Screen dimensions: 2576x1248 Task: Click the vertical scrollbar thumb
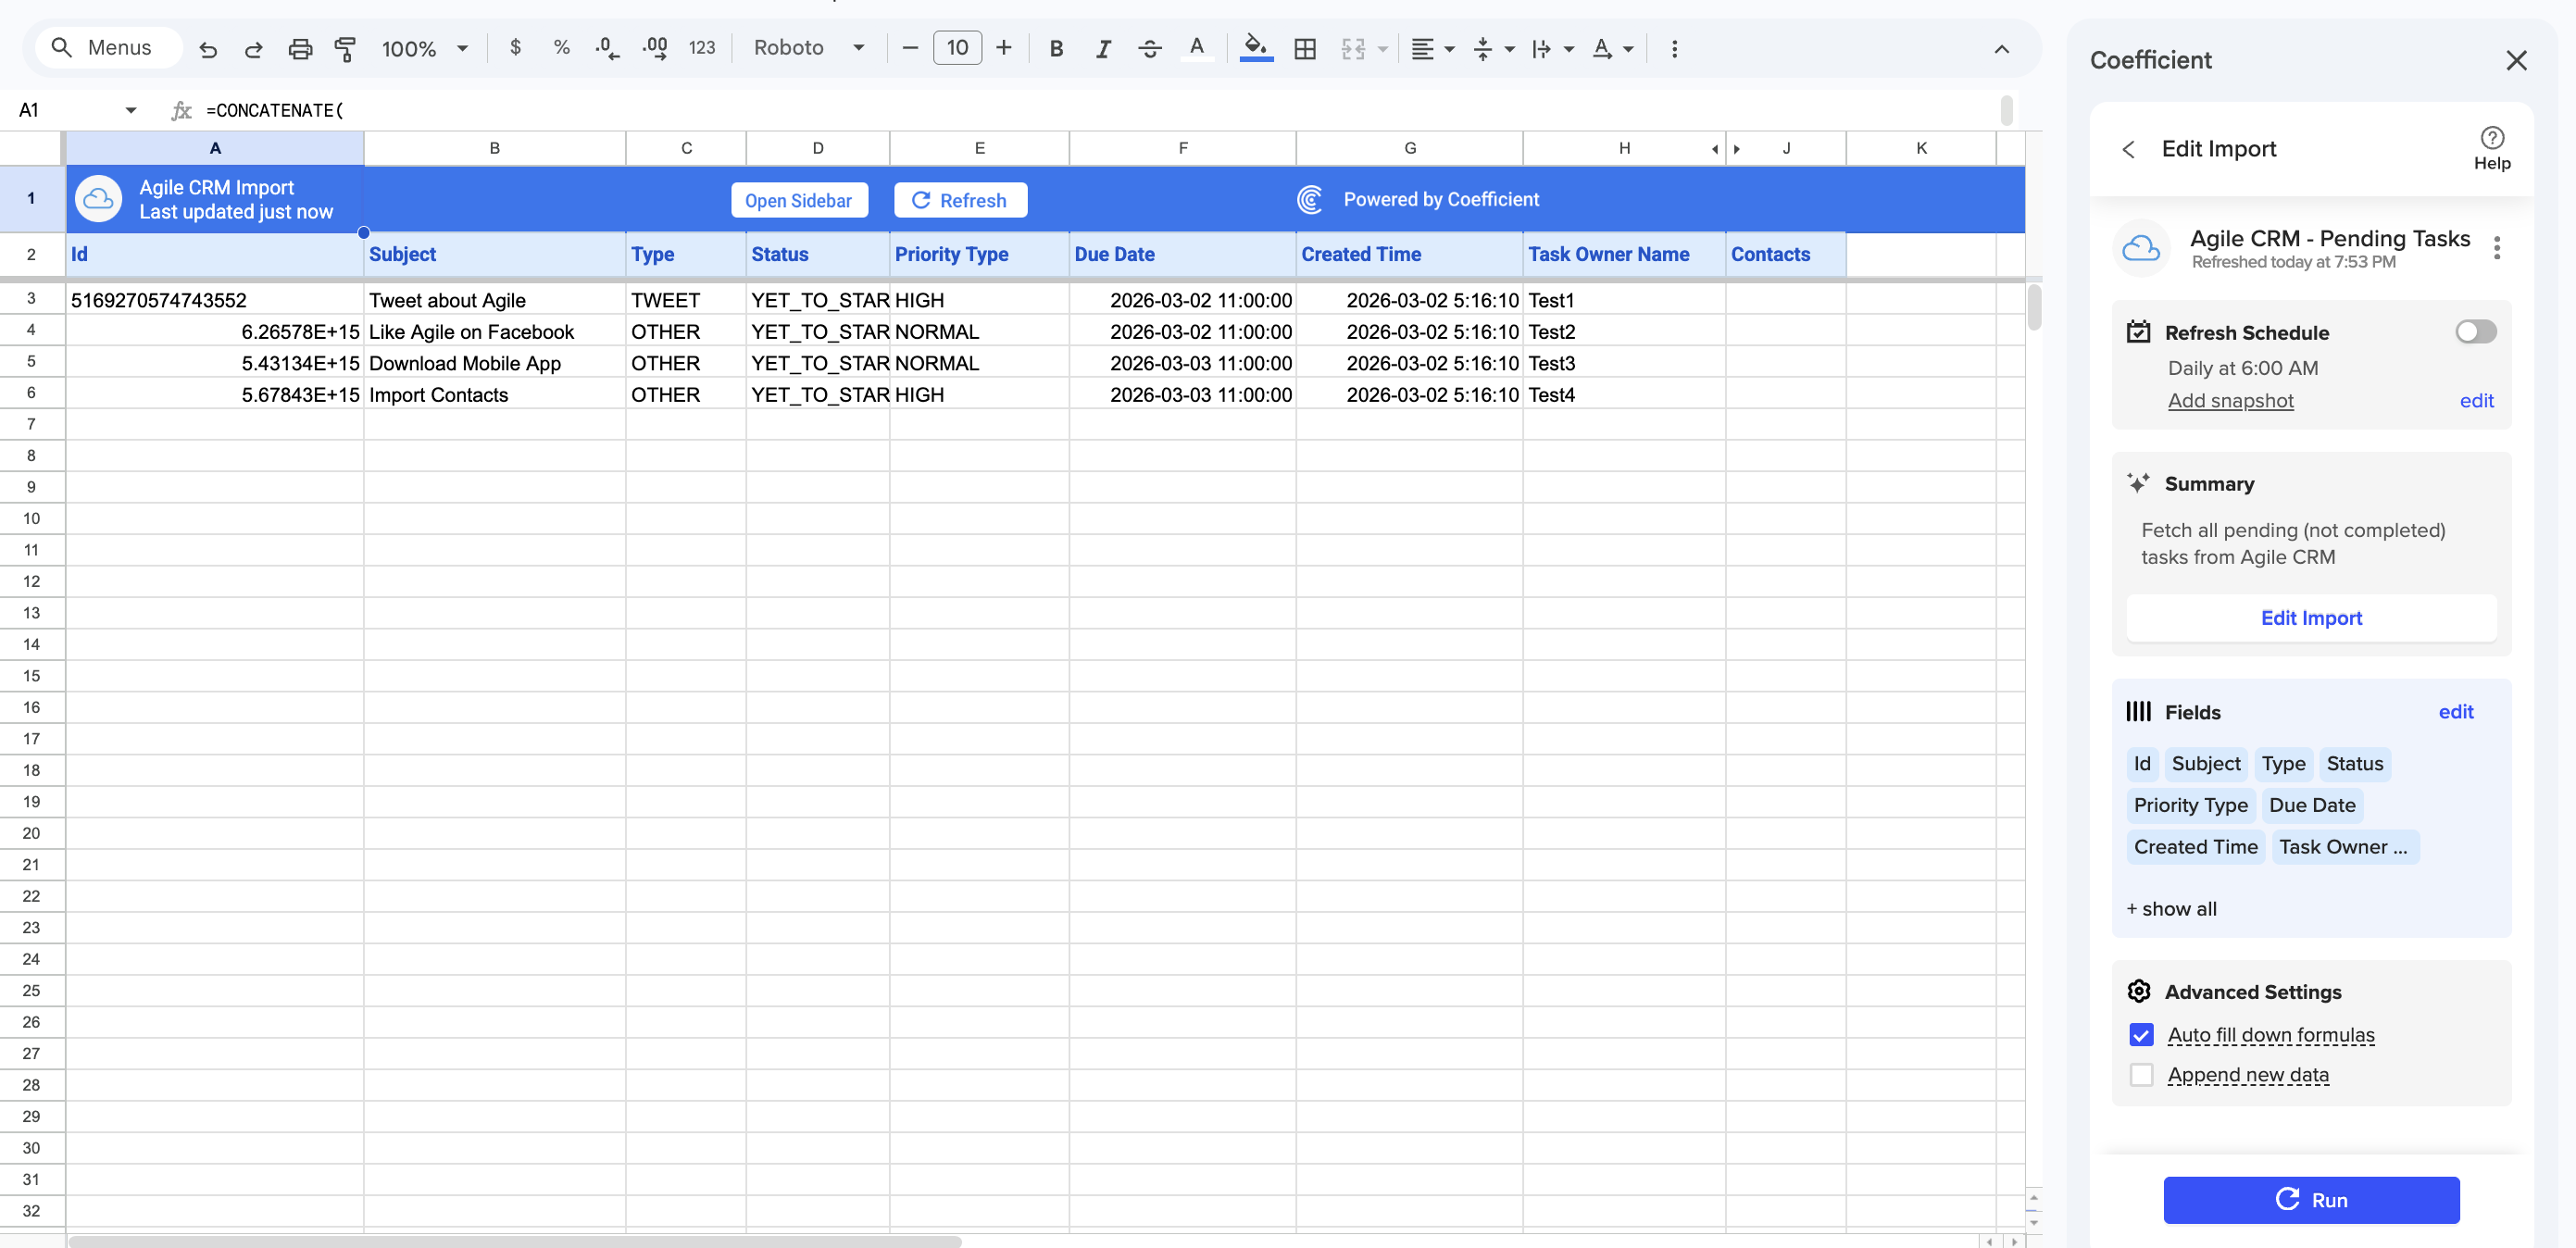pos(2034,306)
